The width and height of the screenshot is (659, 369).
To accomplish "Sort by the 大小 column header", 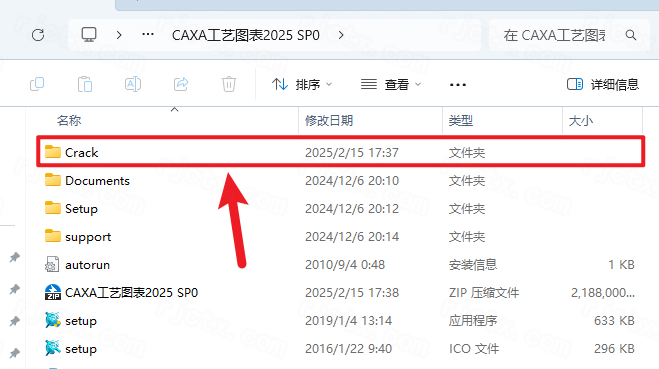I will [x=580, y=121].
